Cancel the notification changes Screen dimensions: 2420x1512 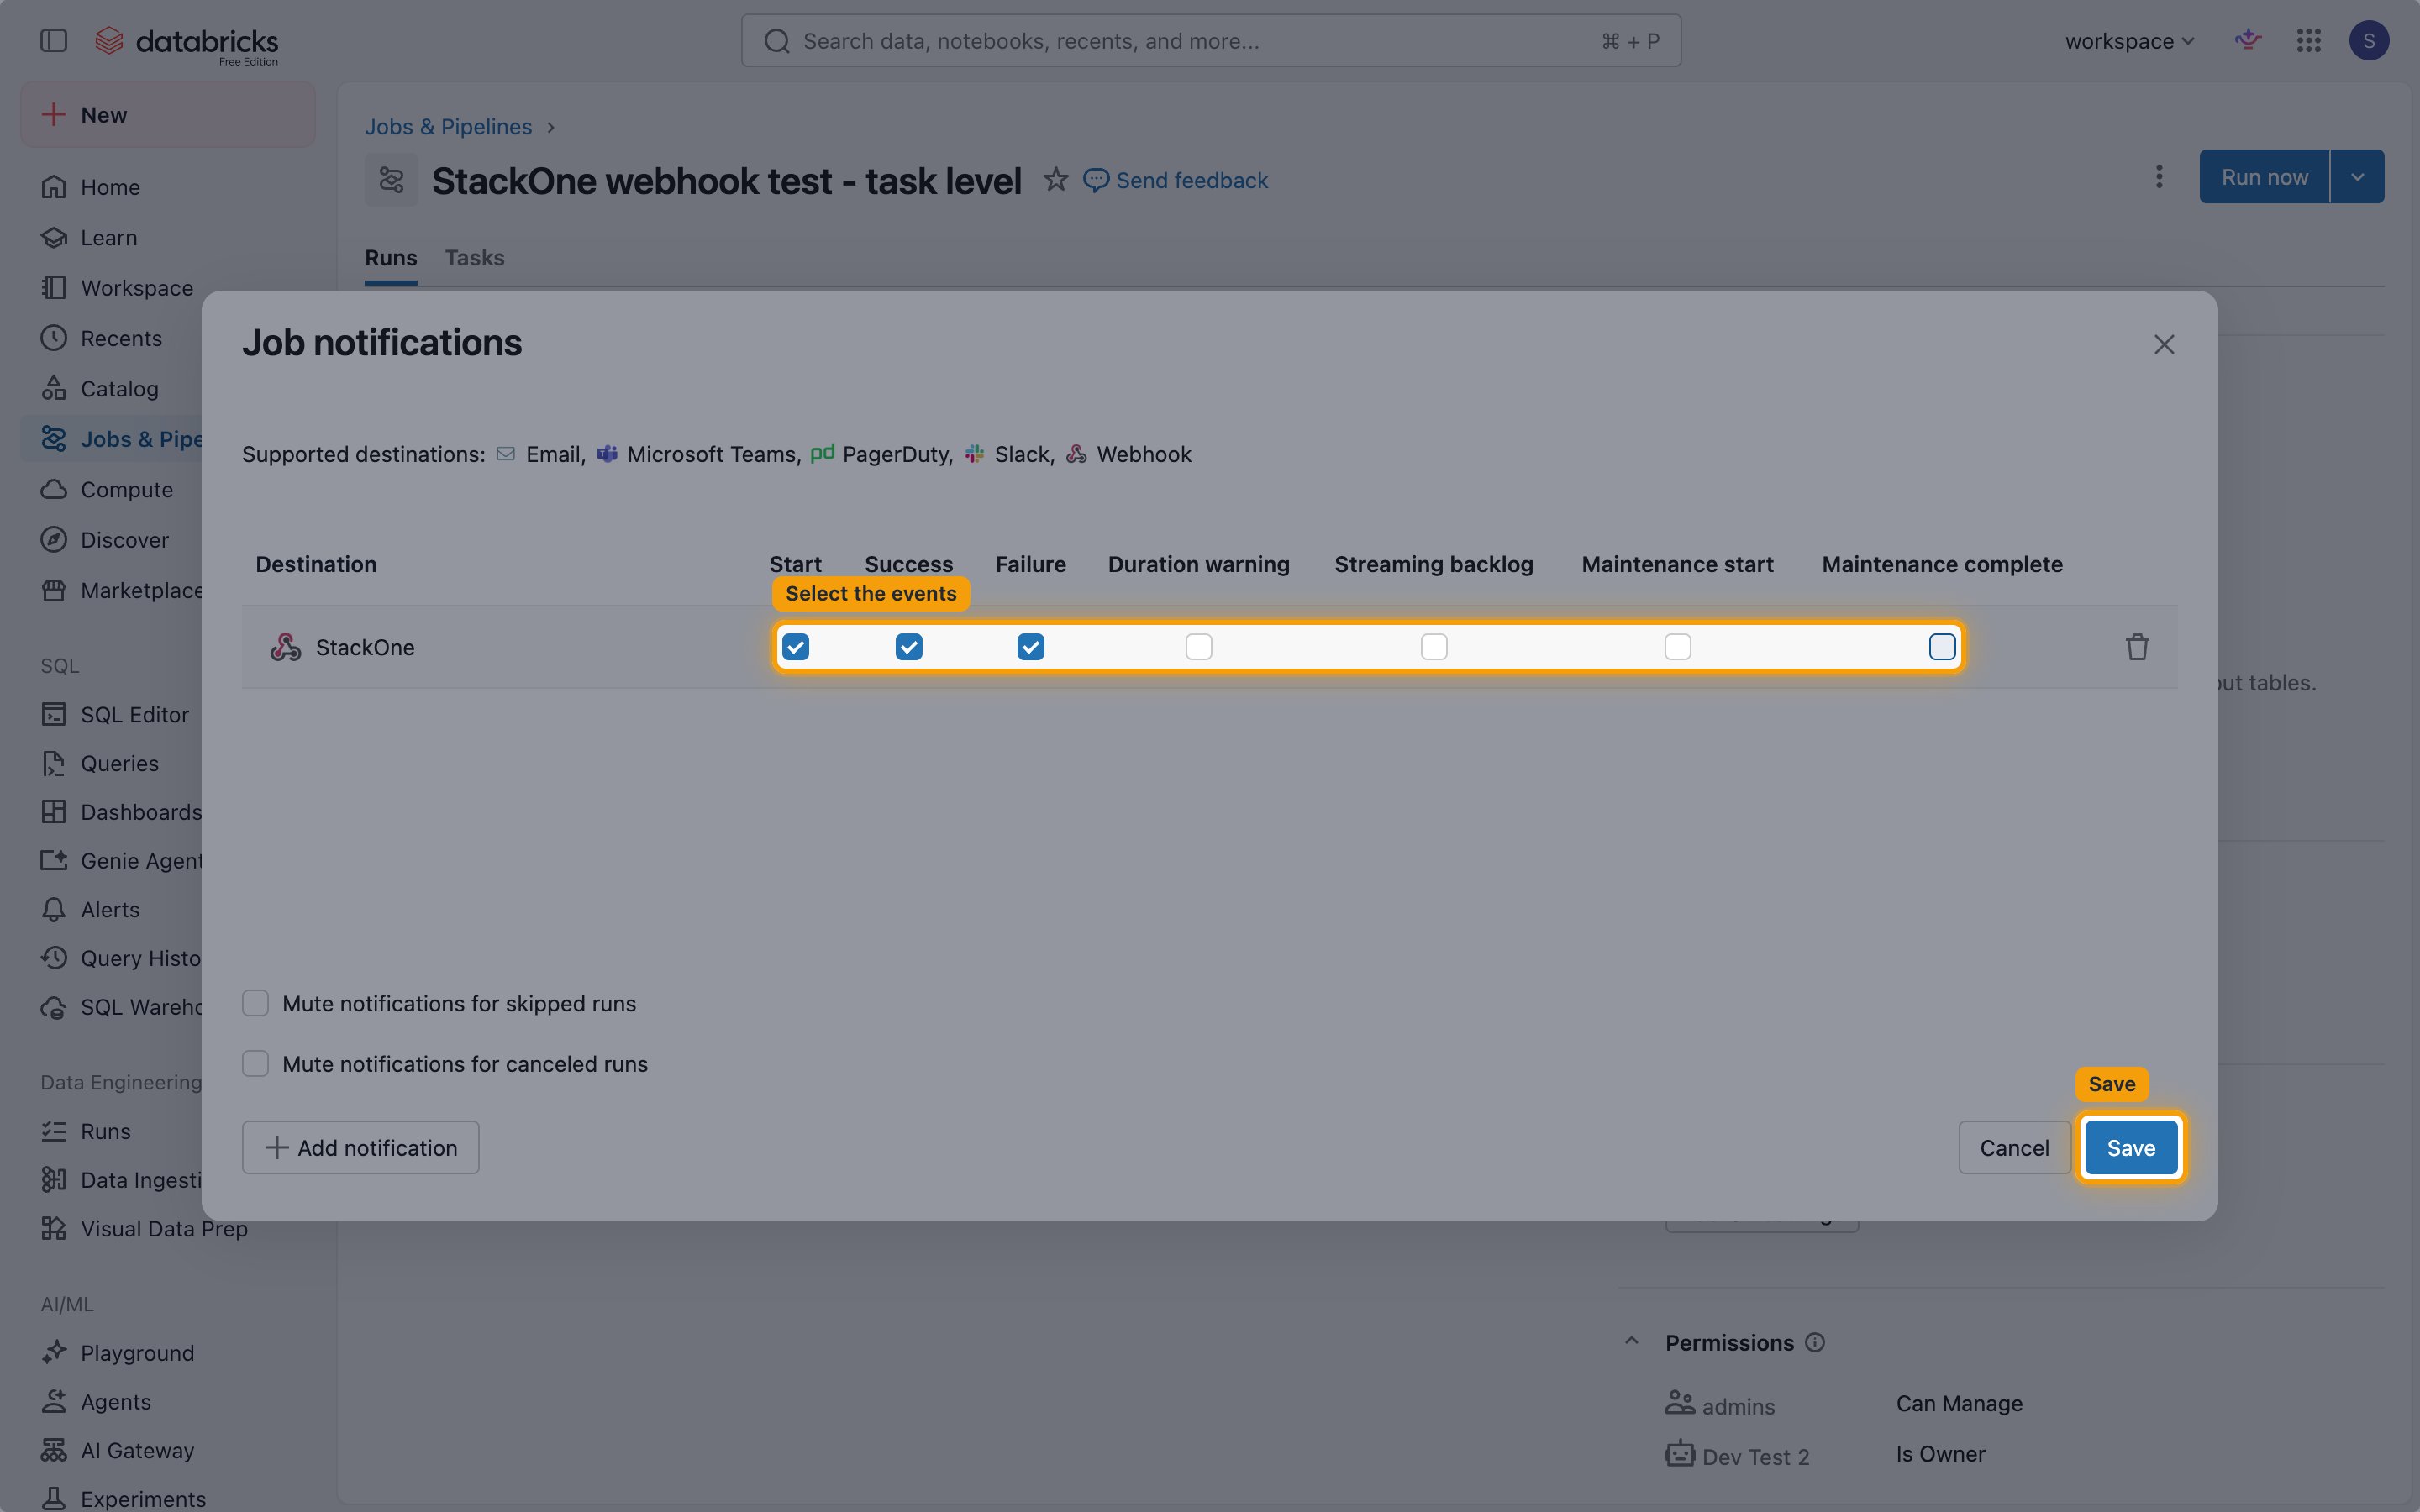(2014, 1148)
